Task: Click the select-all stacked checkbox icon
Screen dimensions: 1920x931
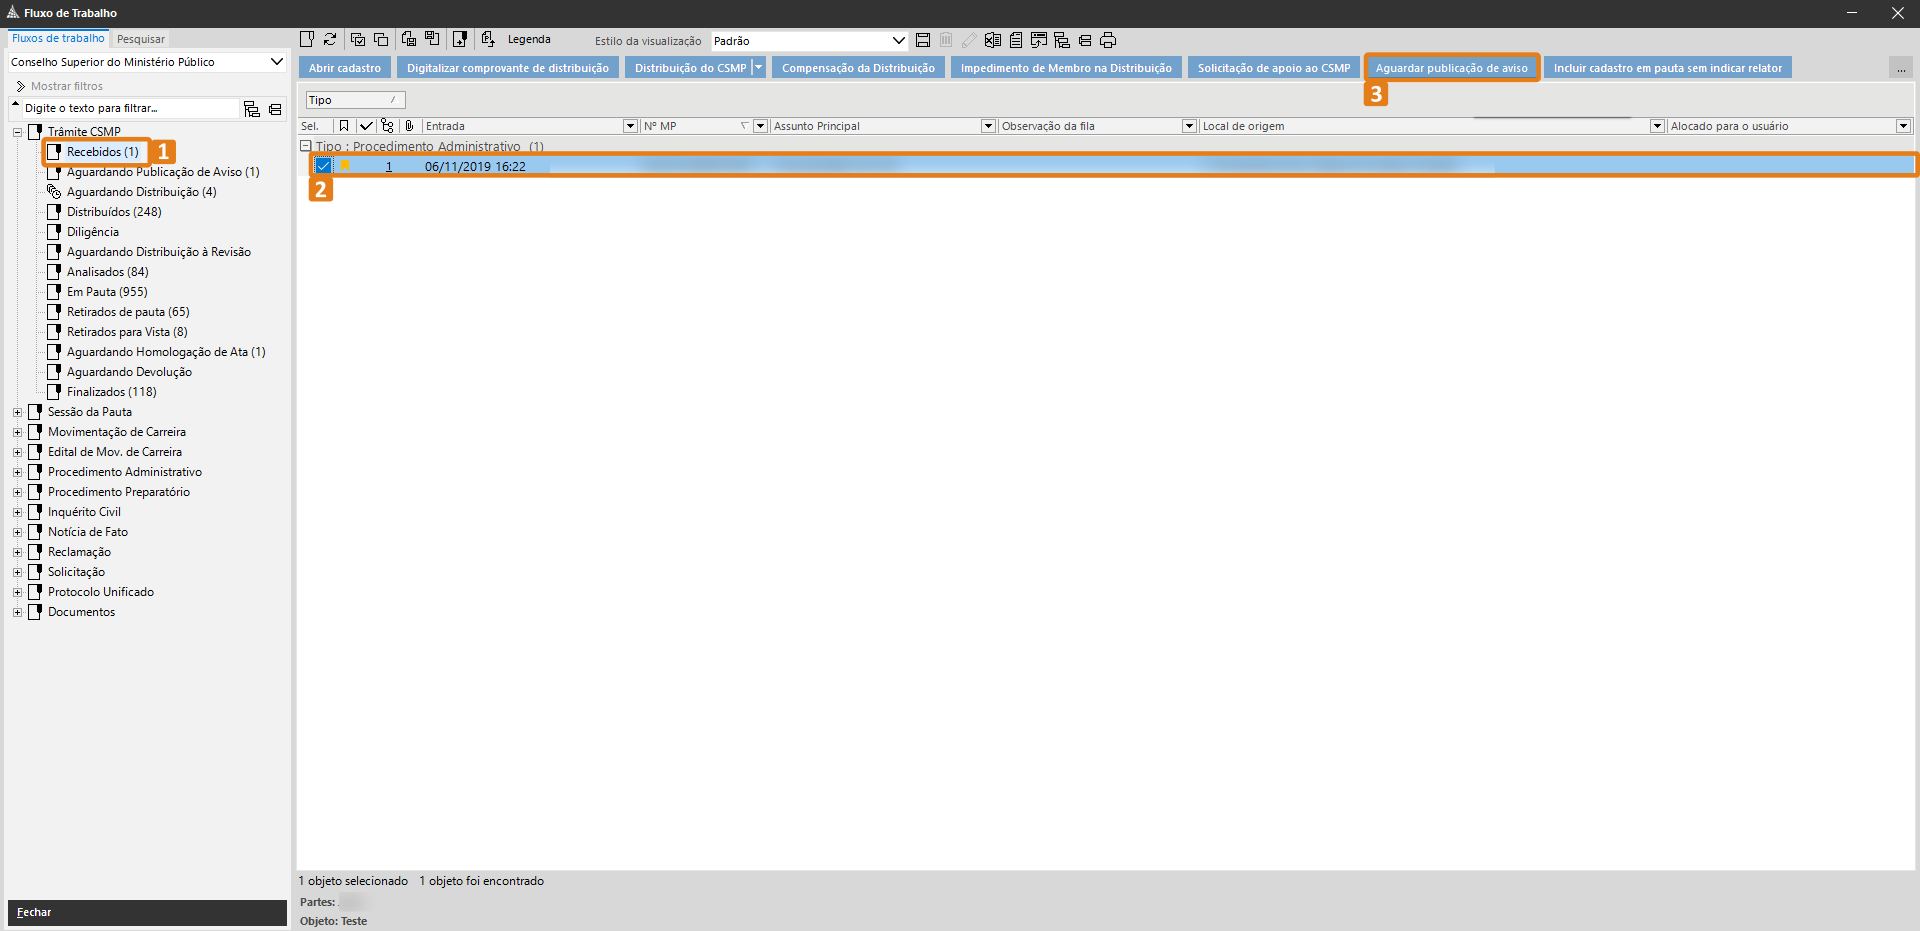Action: coord(357,39)
